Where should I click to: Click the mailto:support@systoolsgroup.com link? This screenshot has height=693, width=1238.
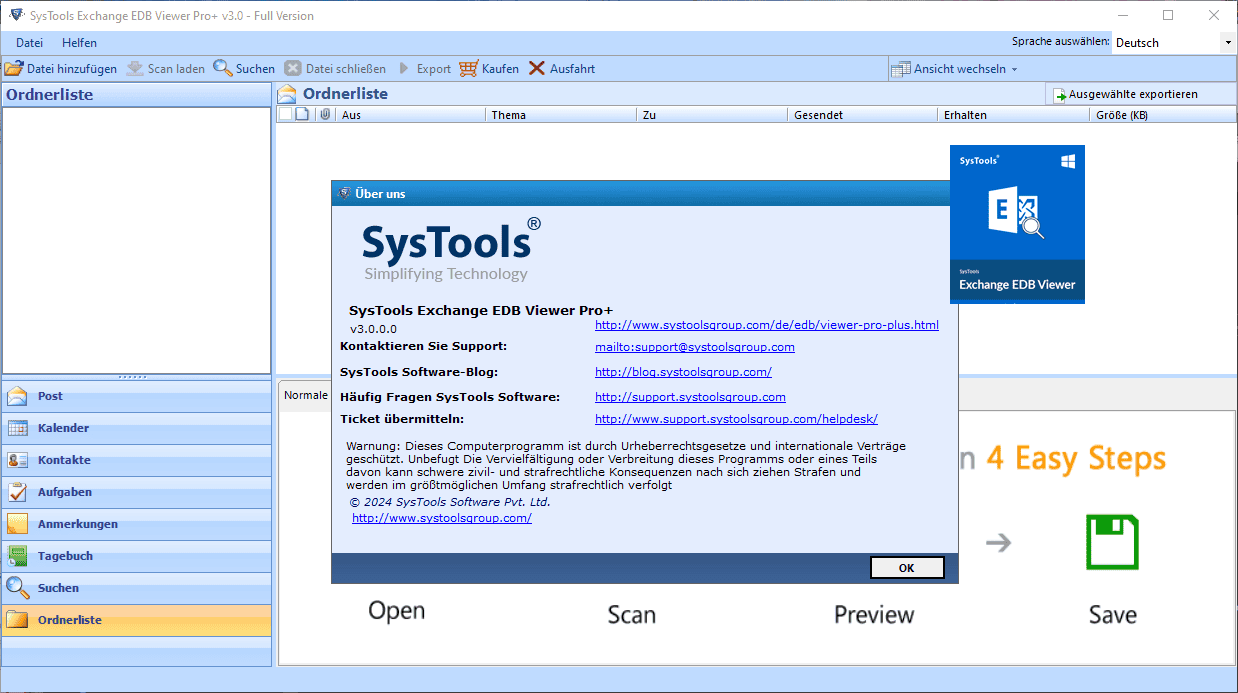pyautogui.click(x=695, y=347)
